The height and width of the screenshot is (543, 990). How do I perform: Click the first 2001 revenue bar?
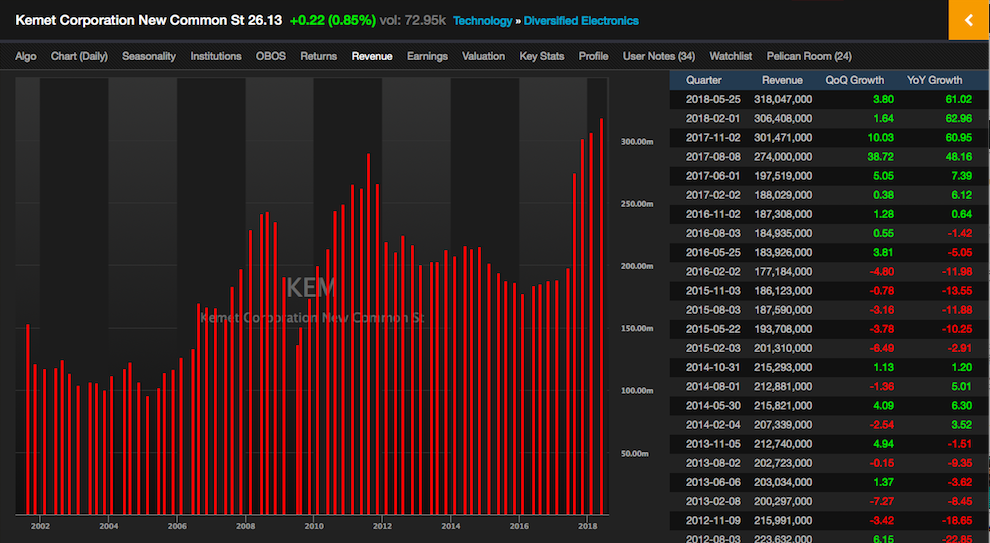click(x=28, y=419)
